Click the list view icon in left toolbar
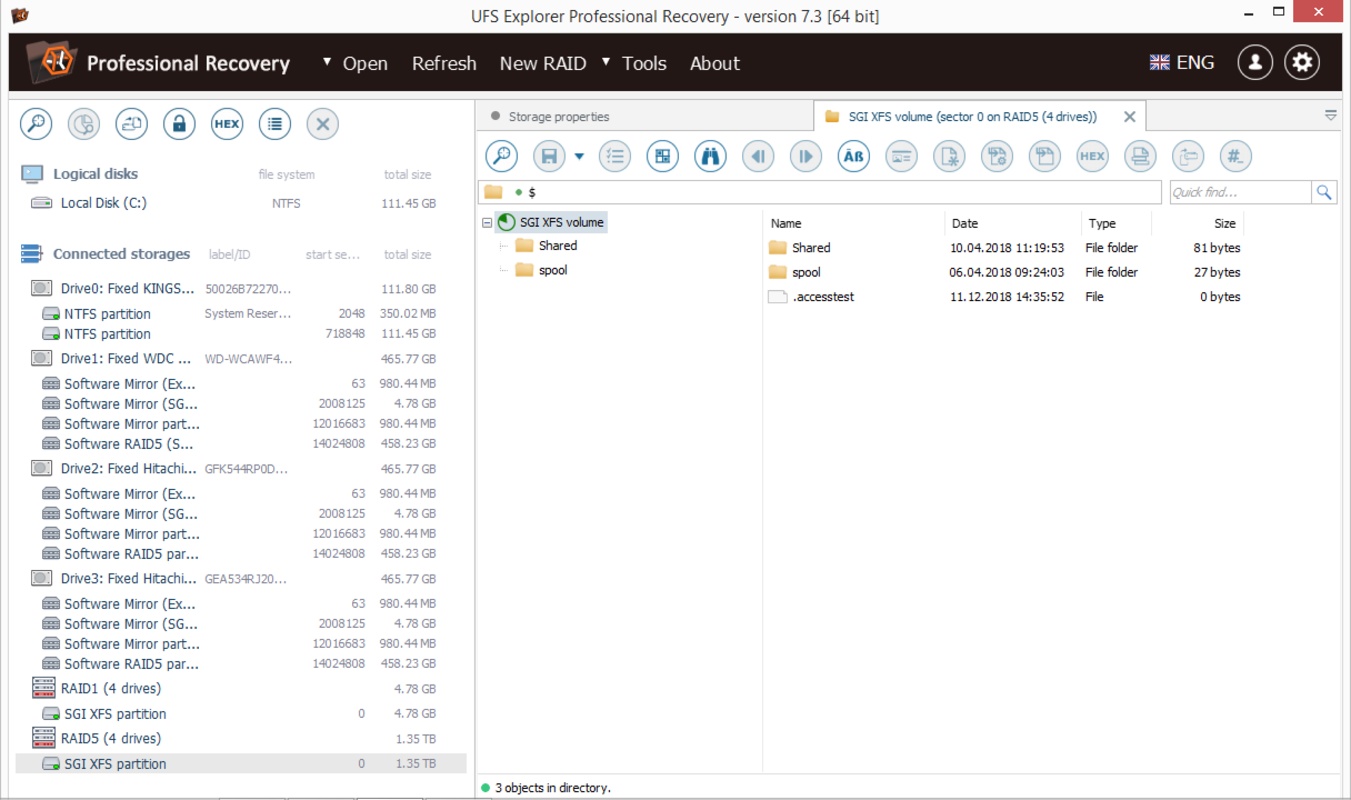 click(275, 124)
